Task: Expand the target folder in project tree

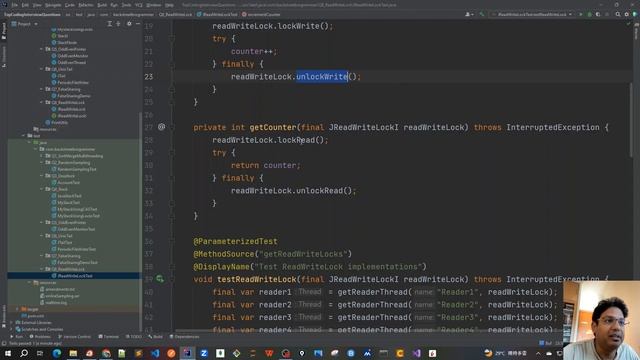Action: click(x=18, y=309)
